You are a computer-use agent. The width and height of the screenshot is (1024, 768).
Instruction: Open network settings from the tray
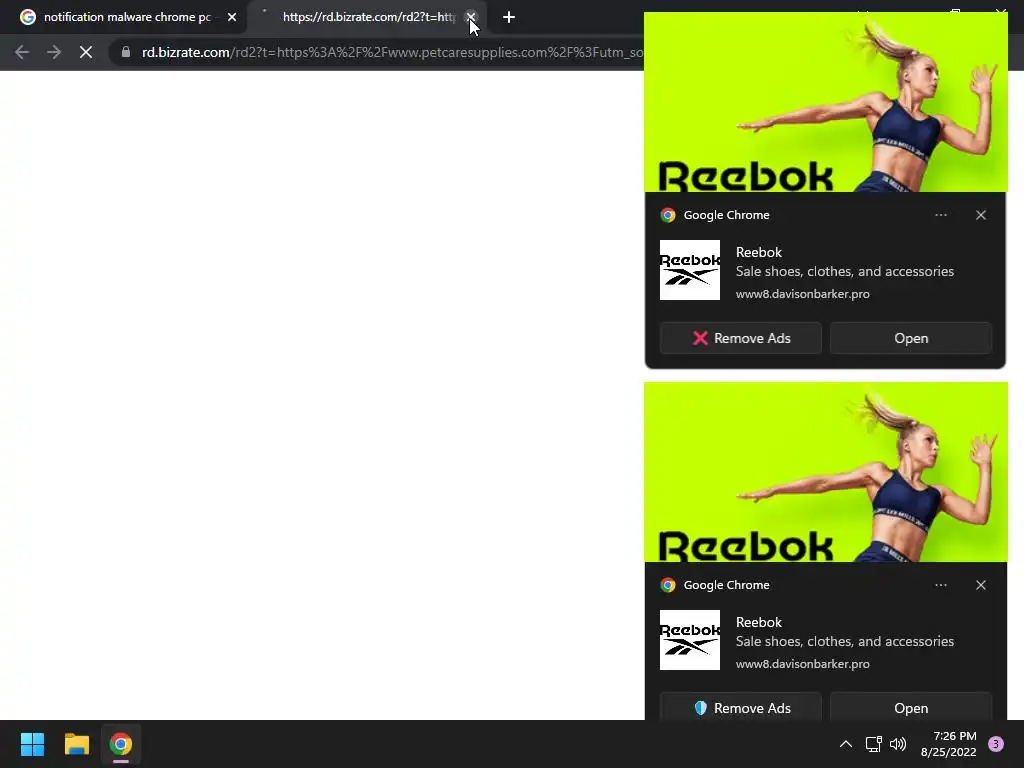873,744
